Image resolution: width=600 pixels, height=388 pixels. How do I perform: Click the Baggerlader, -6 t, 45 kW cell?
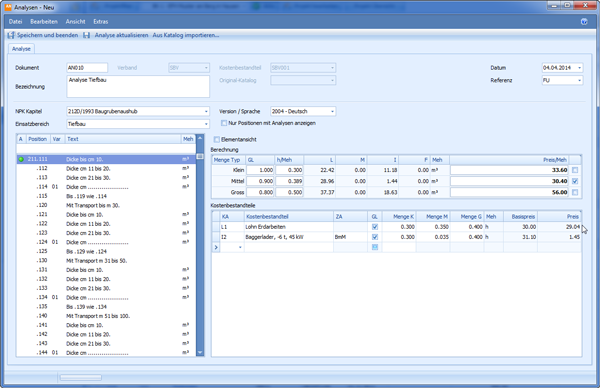point(289,237)
